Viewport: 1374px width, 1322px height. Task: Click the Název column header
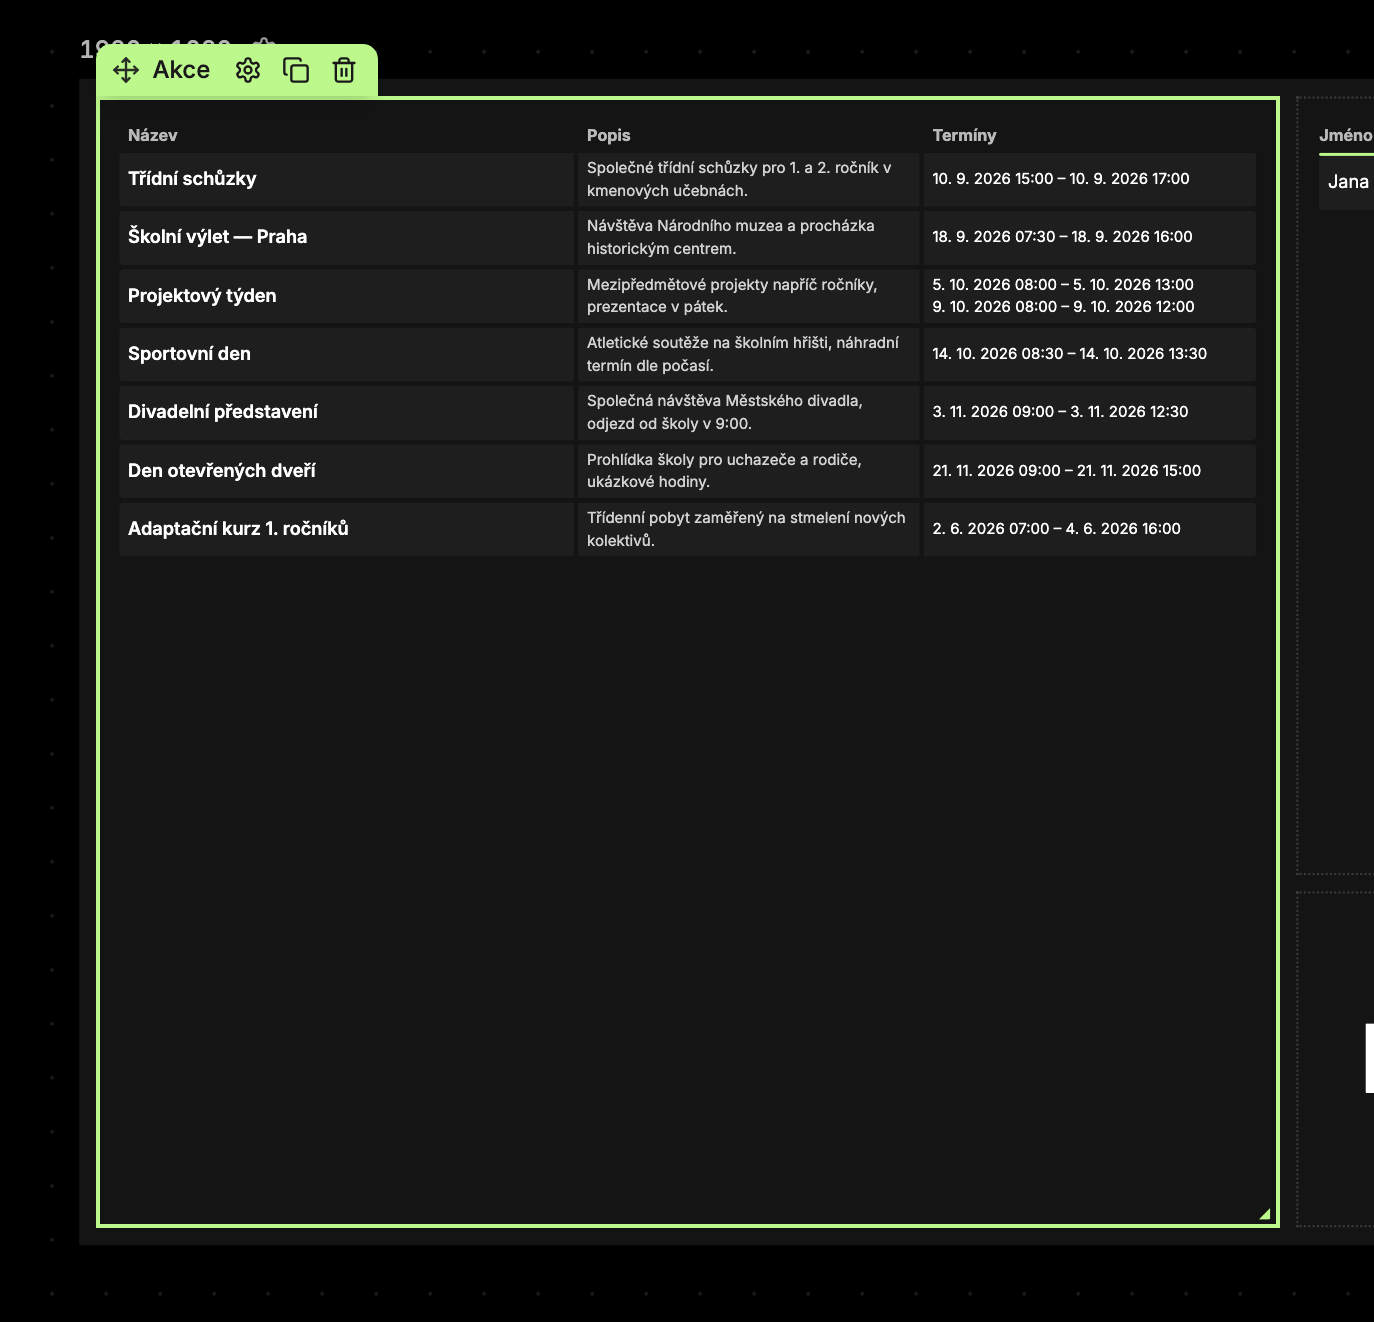[x=153, y=135]
